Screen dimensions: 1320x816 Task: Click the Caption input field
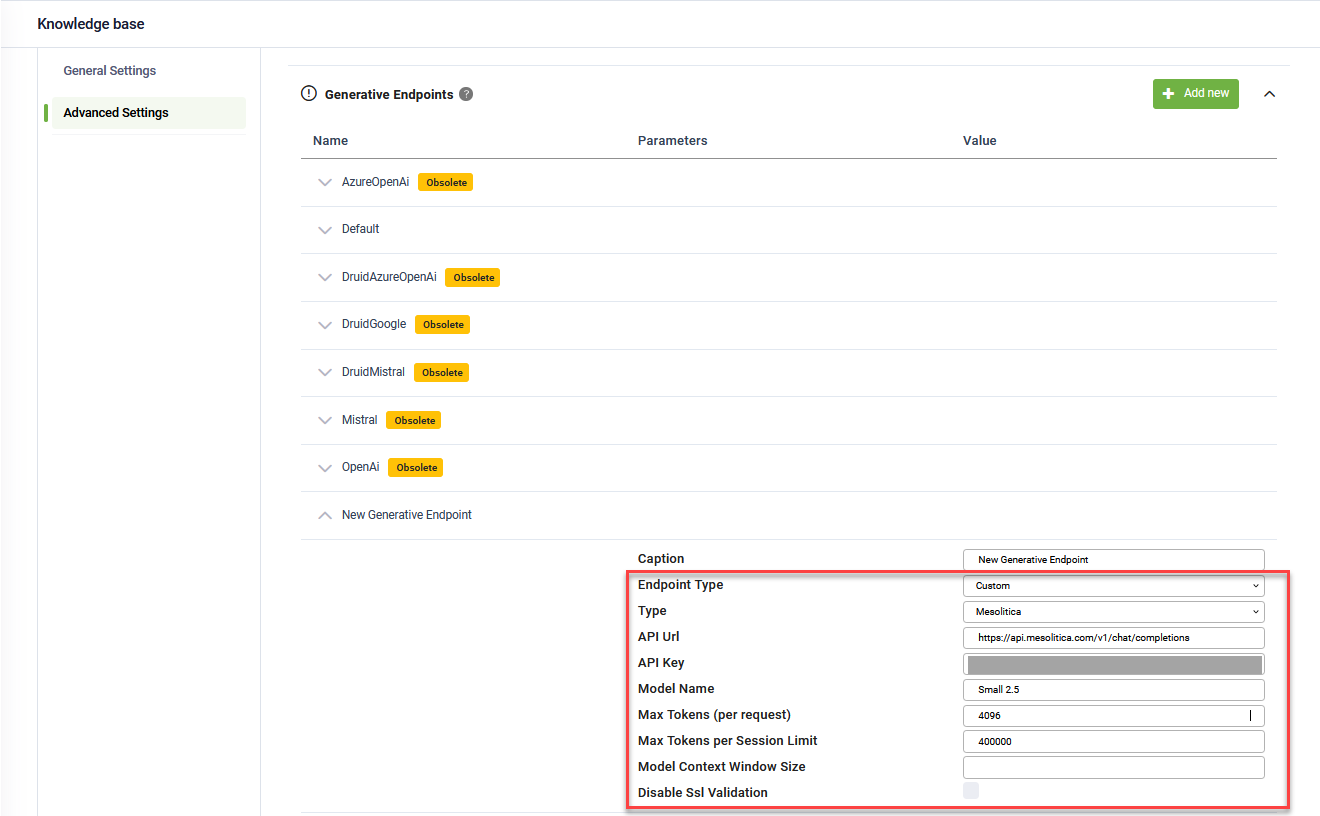point(1114,560)
